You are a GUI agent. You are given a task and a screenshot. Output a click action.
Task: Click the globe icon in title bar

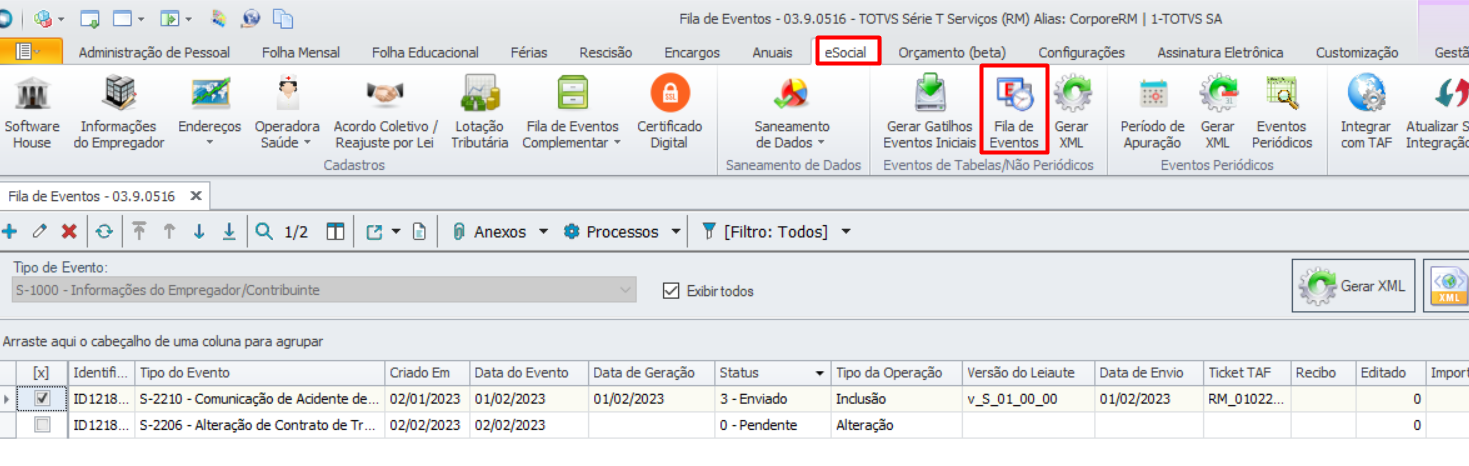coord(251,18)
